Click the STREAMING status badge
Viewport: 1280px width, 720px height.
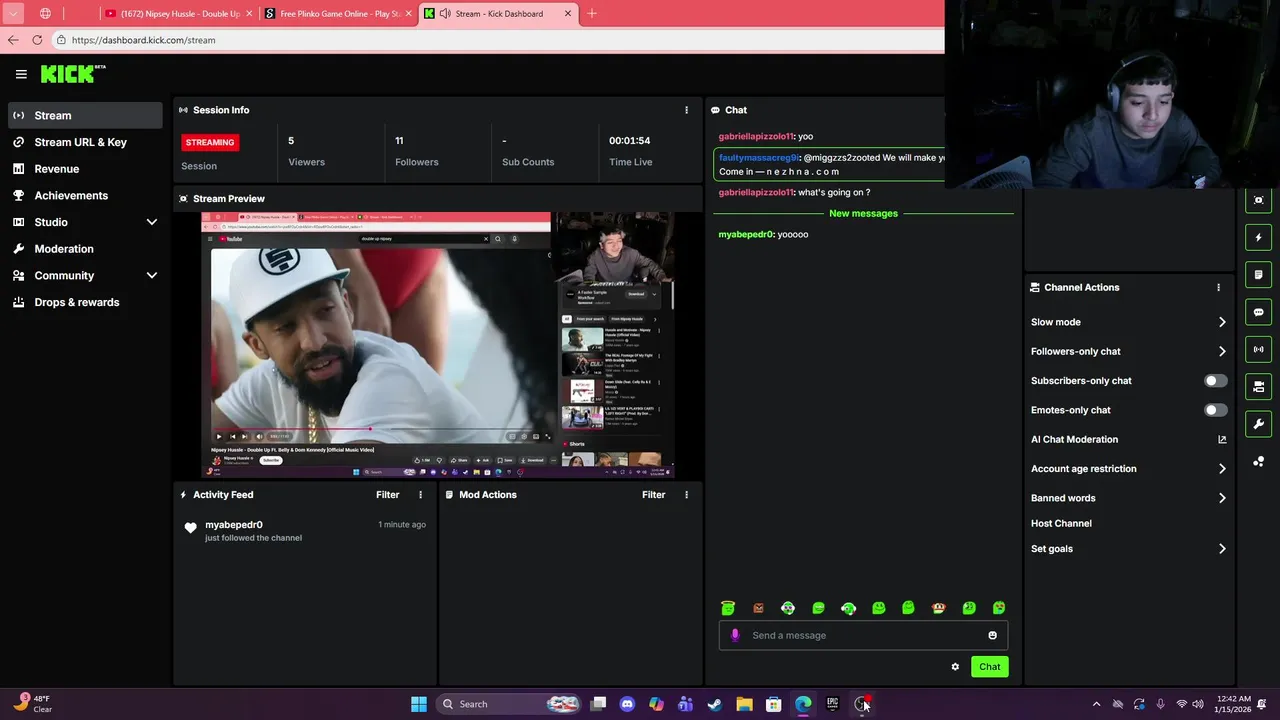click(210, 142)
